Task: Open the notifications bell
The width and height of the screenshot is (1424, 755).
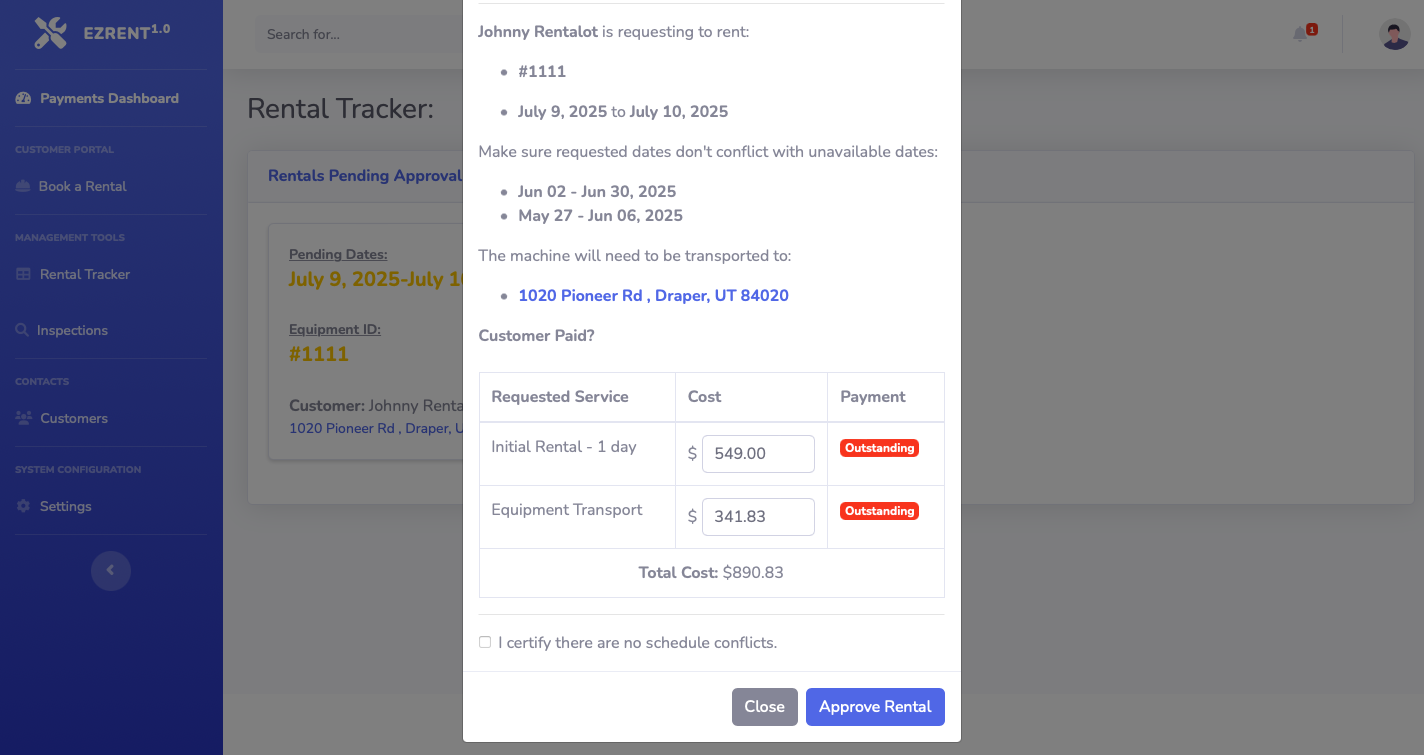Action: coord(1300,34)
